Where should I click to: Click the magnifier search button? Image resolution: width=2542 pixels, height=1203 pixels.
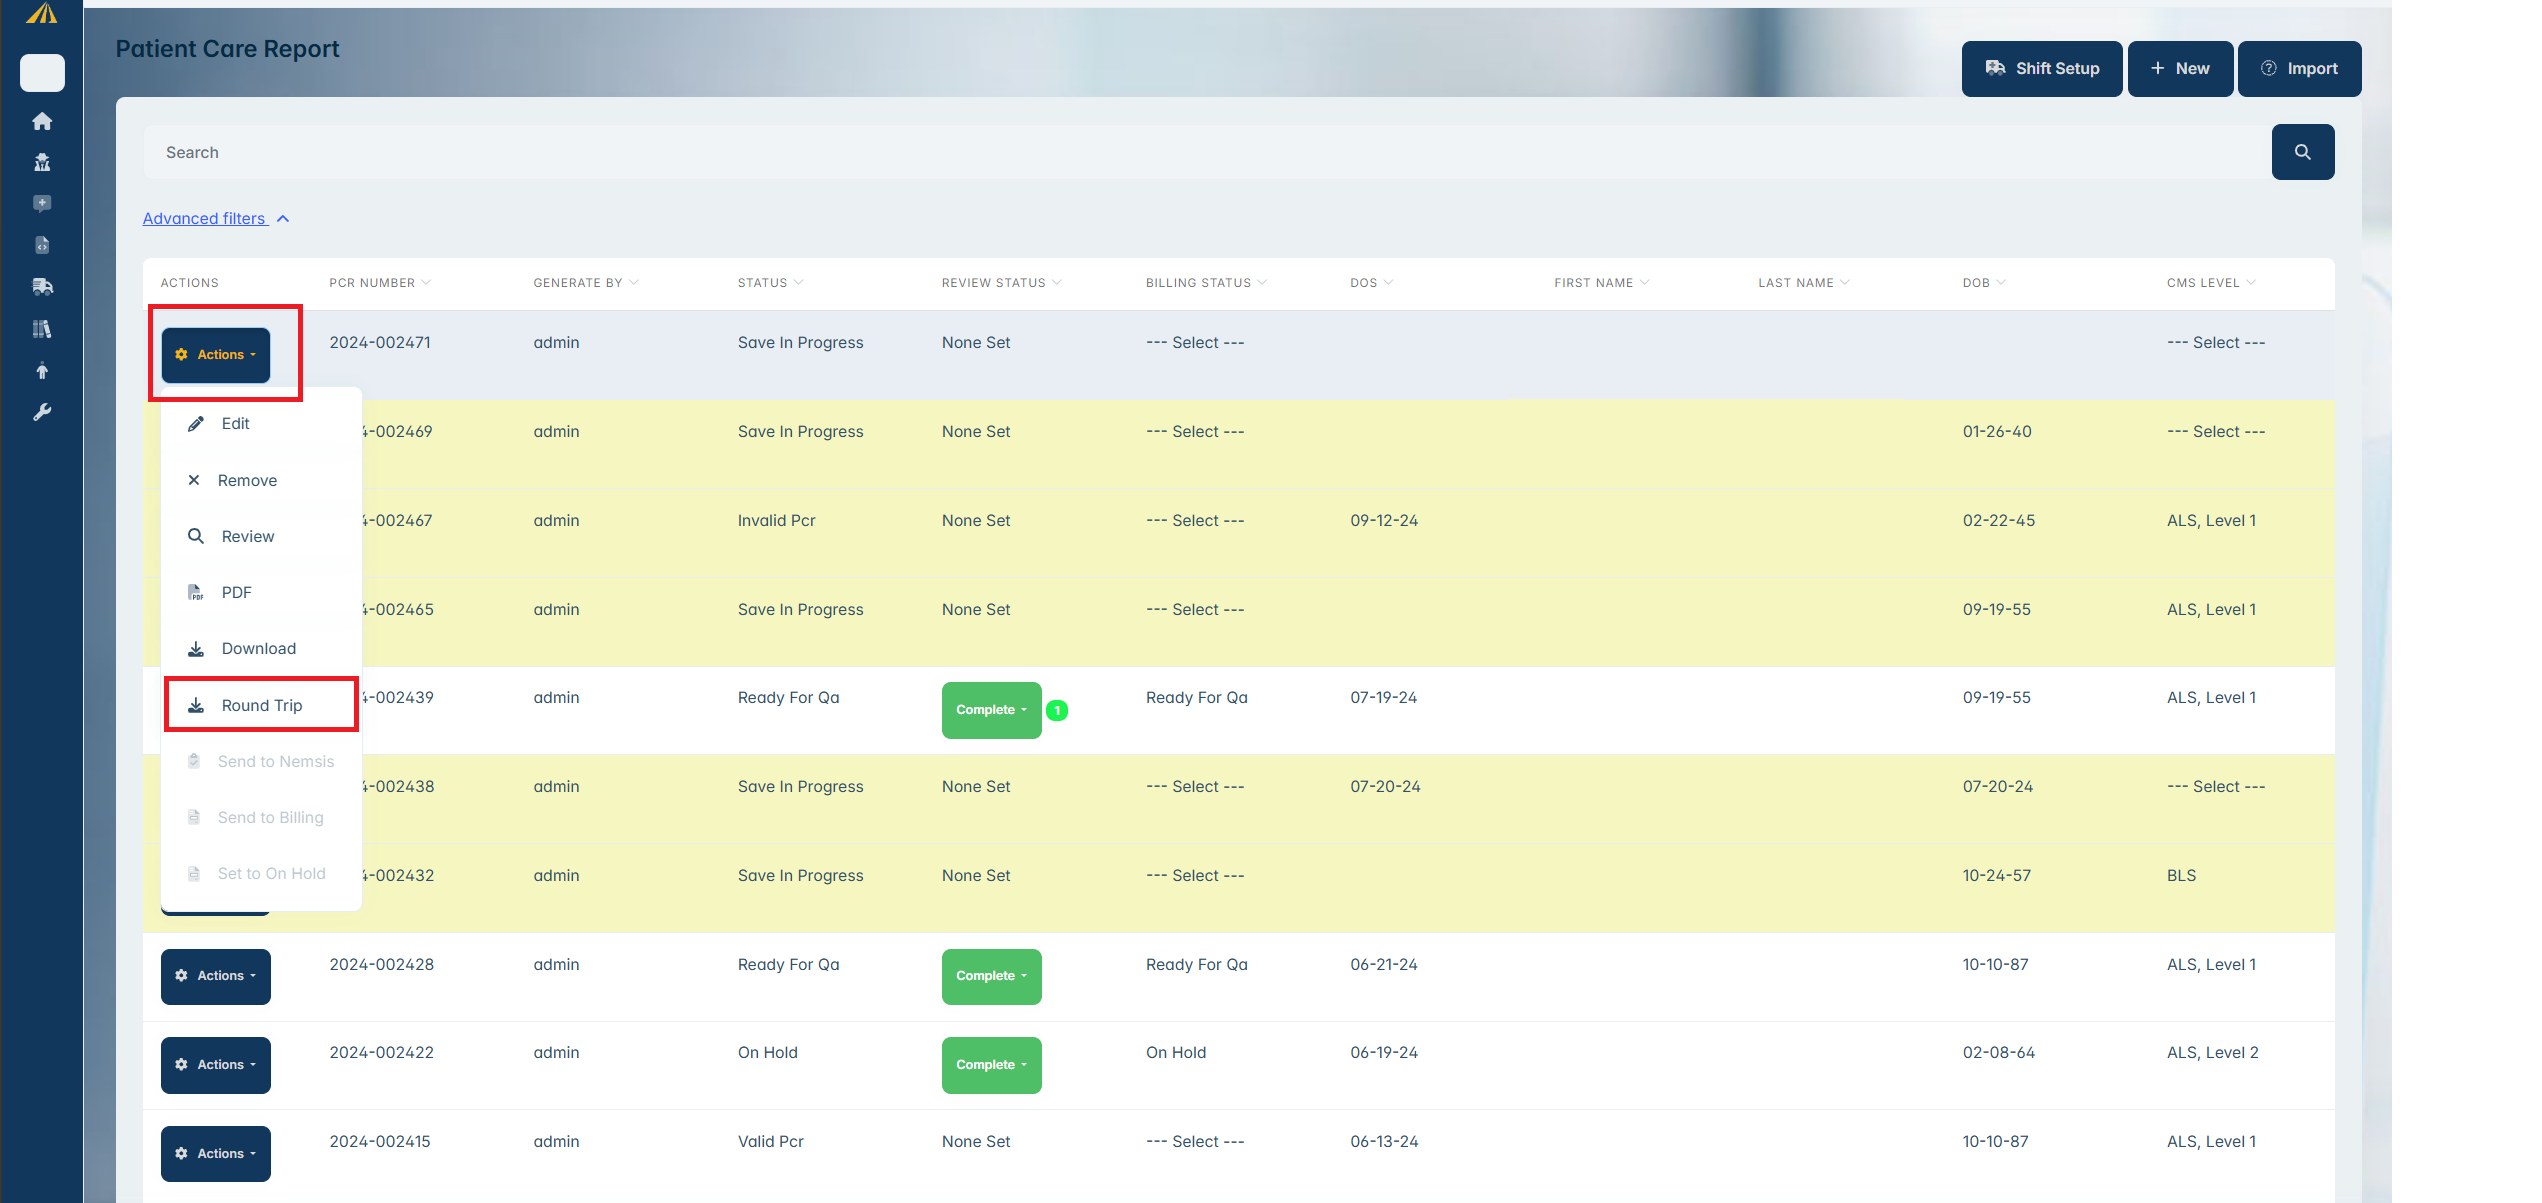2302,152
